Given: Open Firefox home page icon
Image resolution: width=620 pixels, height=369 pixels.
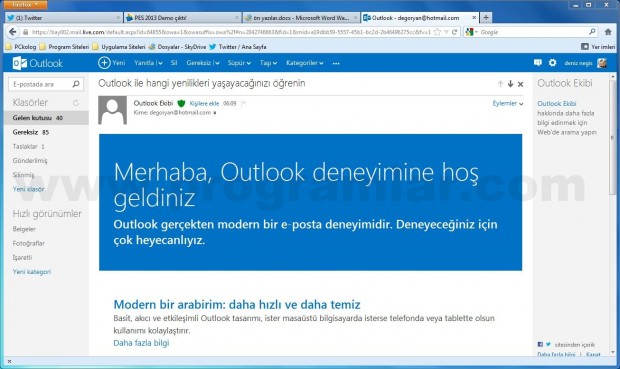Looking at the screenshot, I should [608, 32].
